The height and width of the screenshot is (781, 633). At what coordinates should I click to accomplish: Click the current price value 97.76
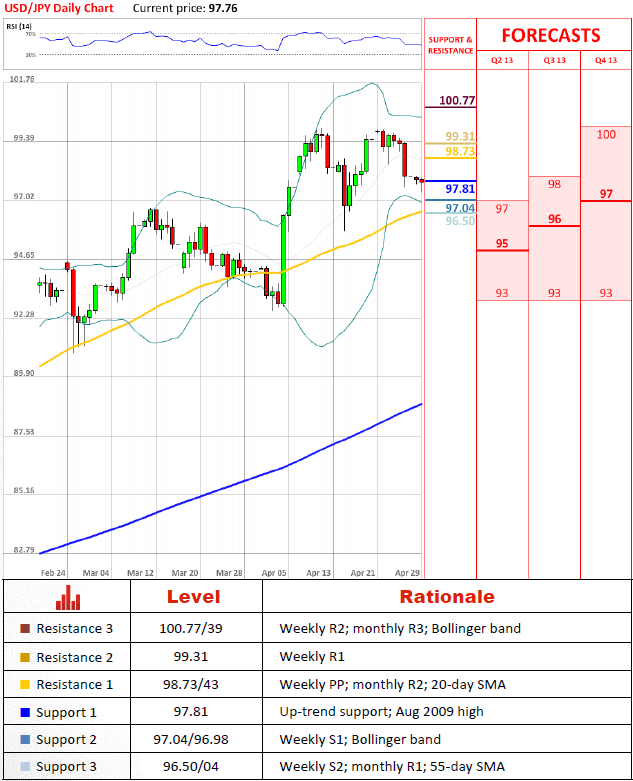pyautogui.click(x=223, y=8)
